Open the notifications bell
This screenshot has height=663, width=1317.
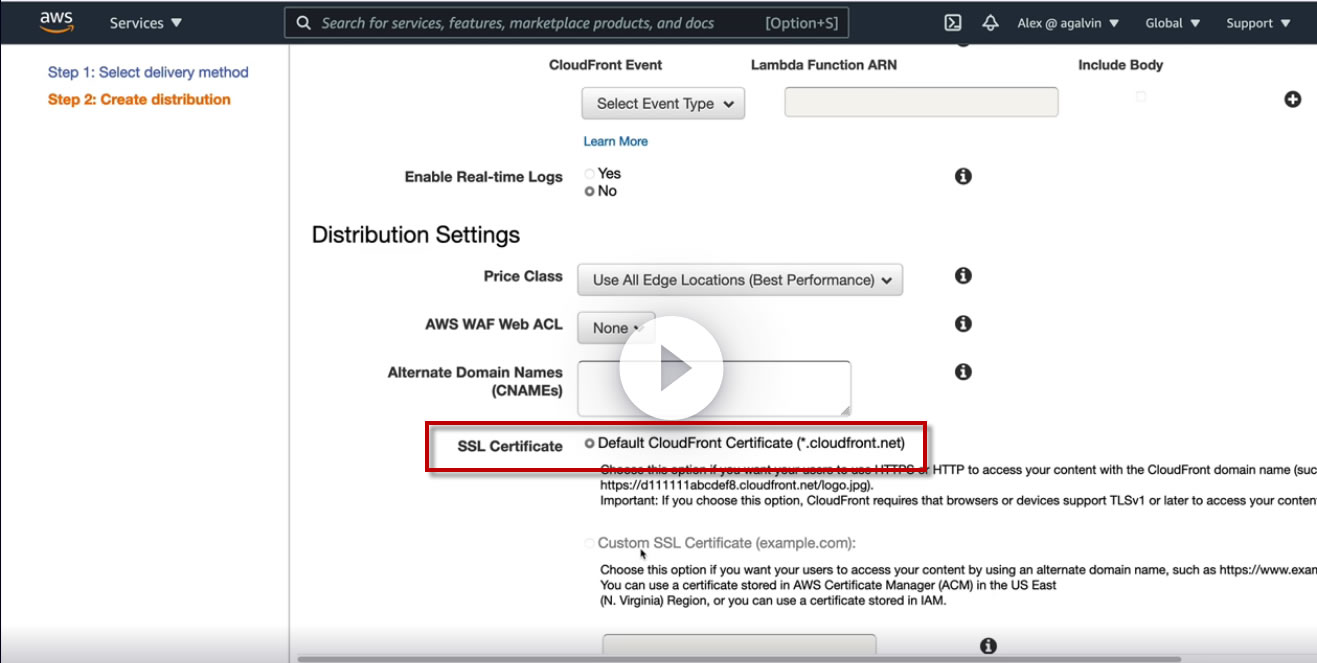coord(990,23)
